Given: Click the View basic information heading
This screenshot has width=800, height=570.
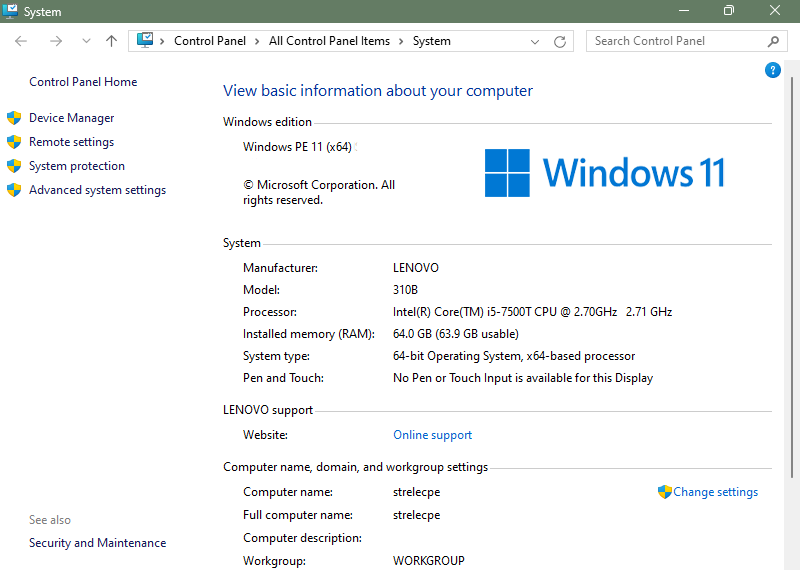Looking at the screenshot, I should coord(378,91).
